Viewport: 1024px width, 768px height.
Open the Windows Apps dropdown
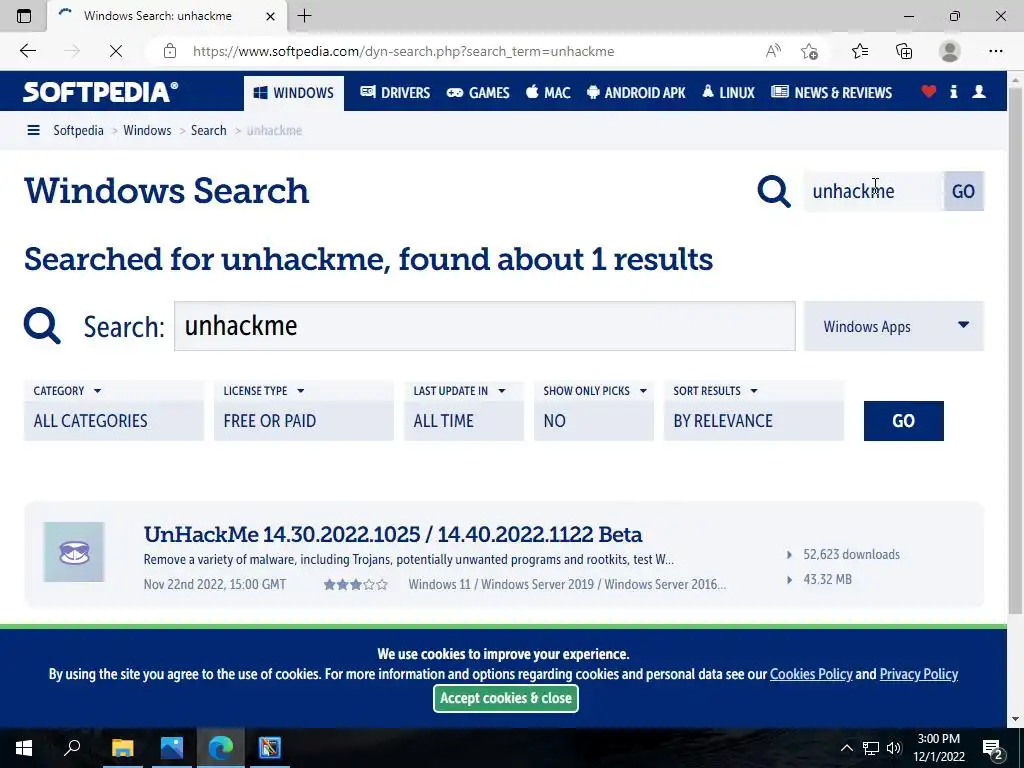[x=893, y=326]
